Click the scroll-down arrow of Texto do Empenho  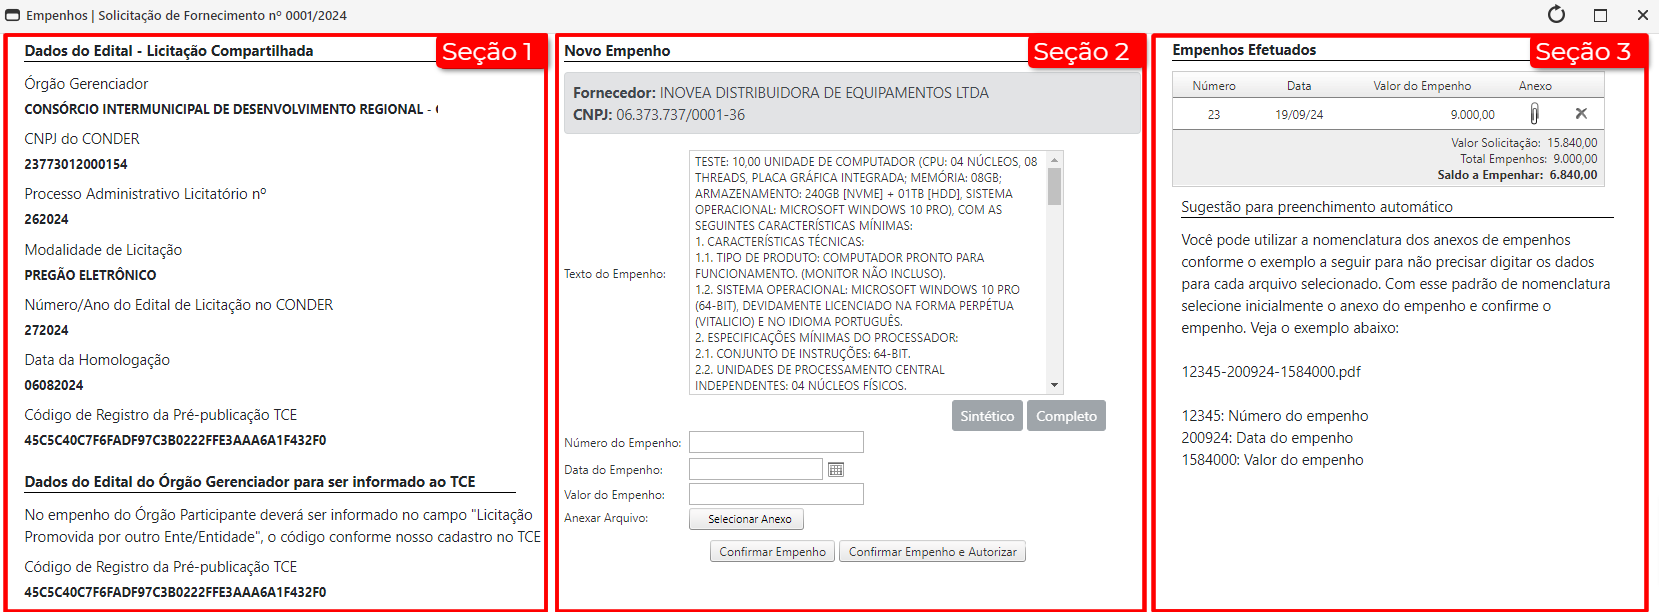tap(1054, 385)
